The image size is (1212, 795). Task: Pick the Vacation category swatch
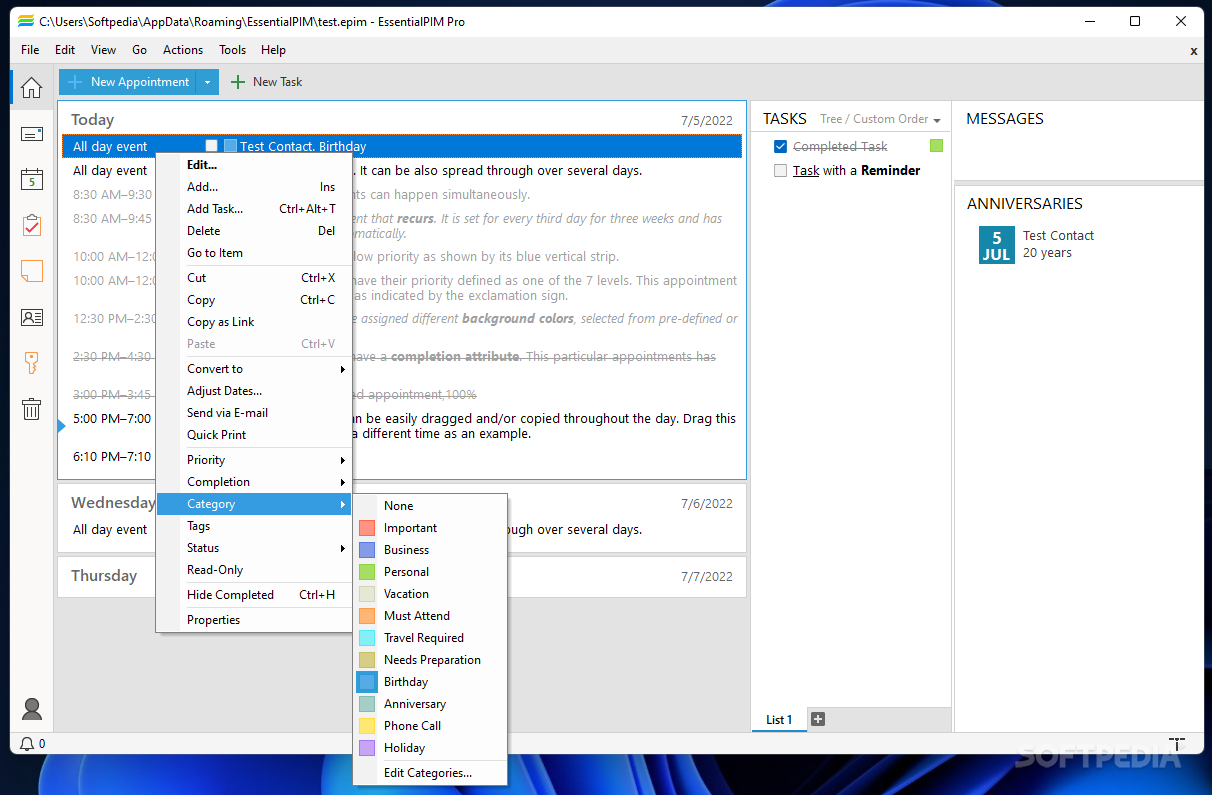367,594
